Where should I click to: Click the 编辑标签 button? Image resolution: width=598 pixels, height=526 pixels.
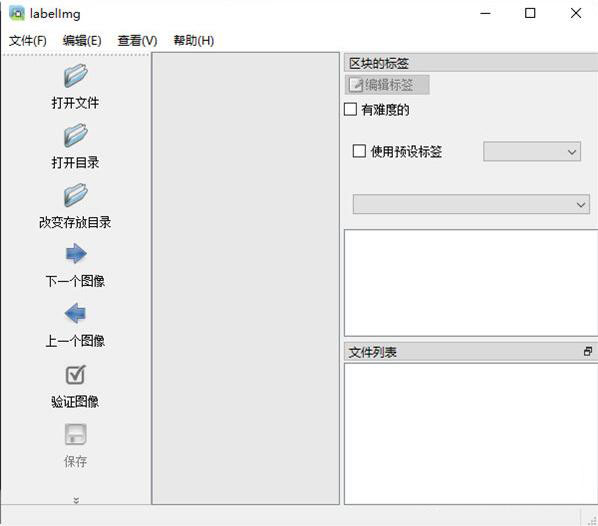click(x=387, y=85)
